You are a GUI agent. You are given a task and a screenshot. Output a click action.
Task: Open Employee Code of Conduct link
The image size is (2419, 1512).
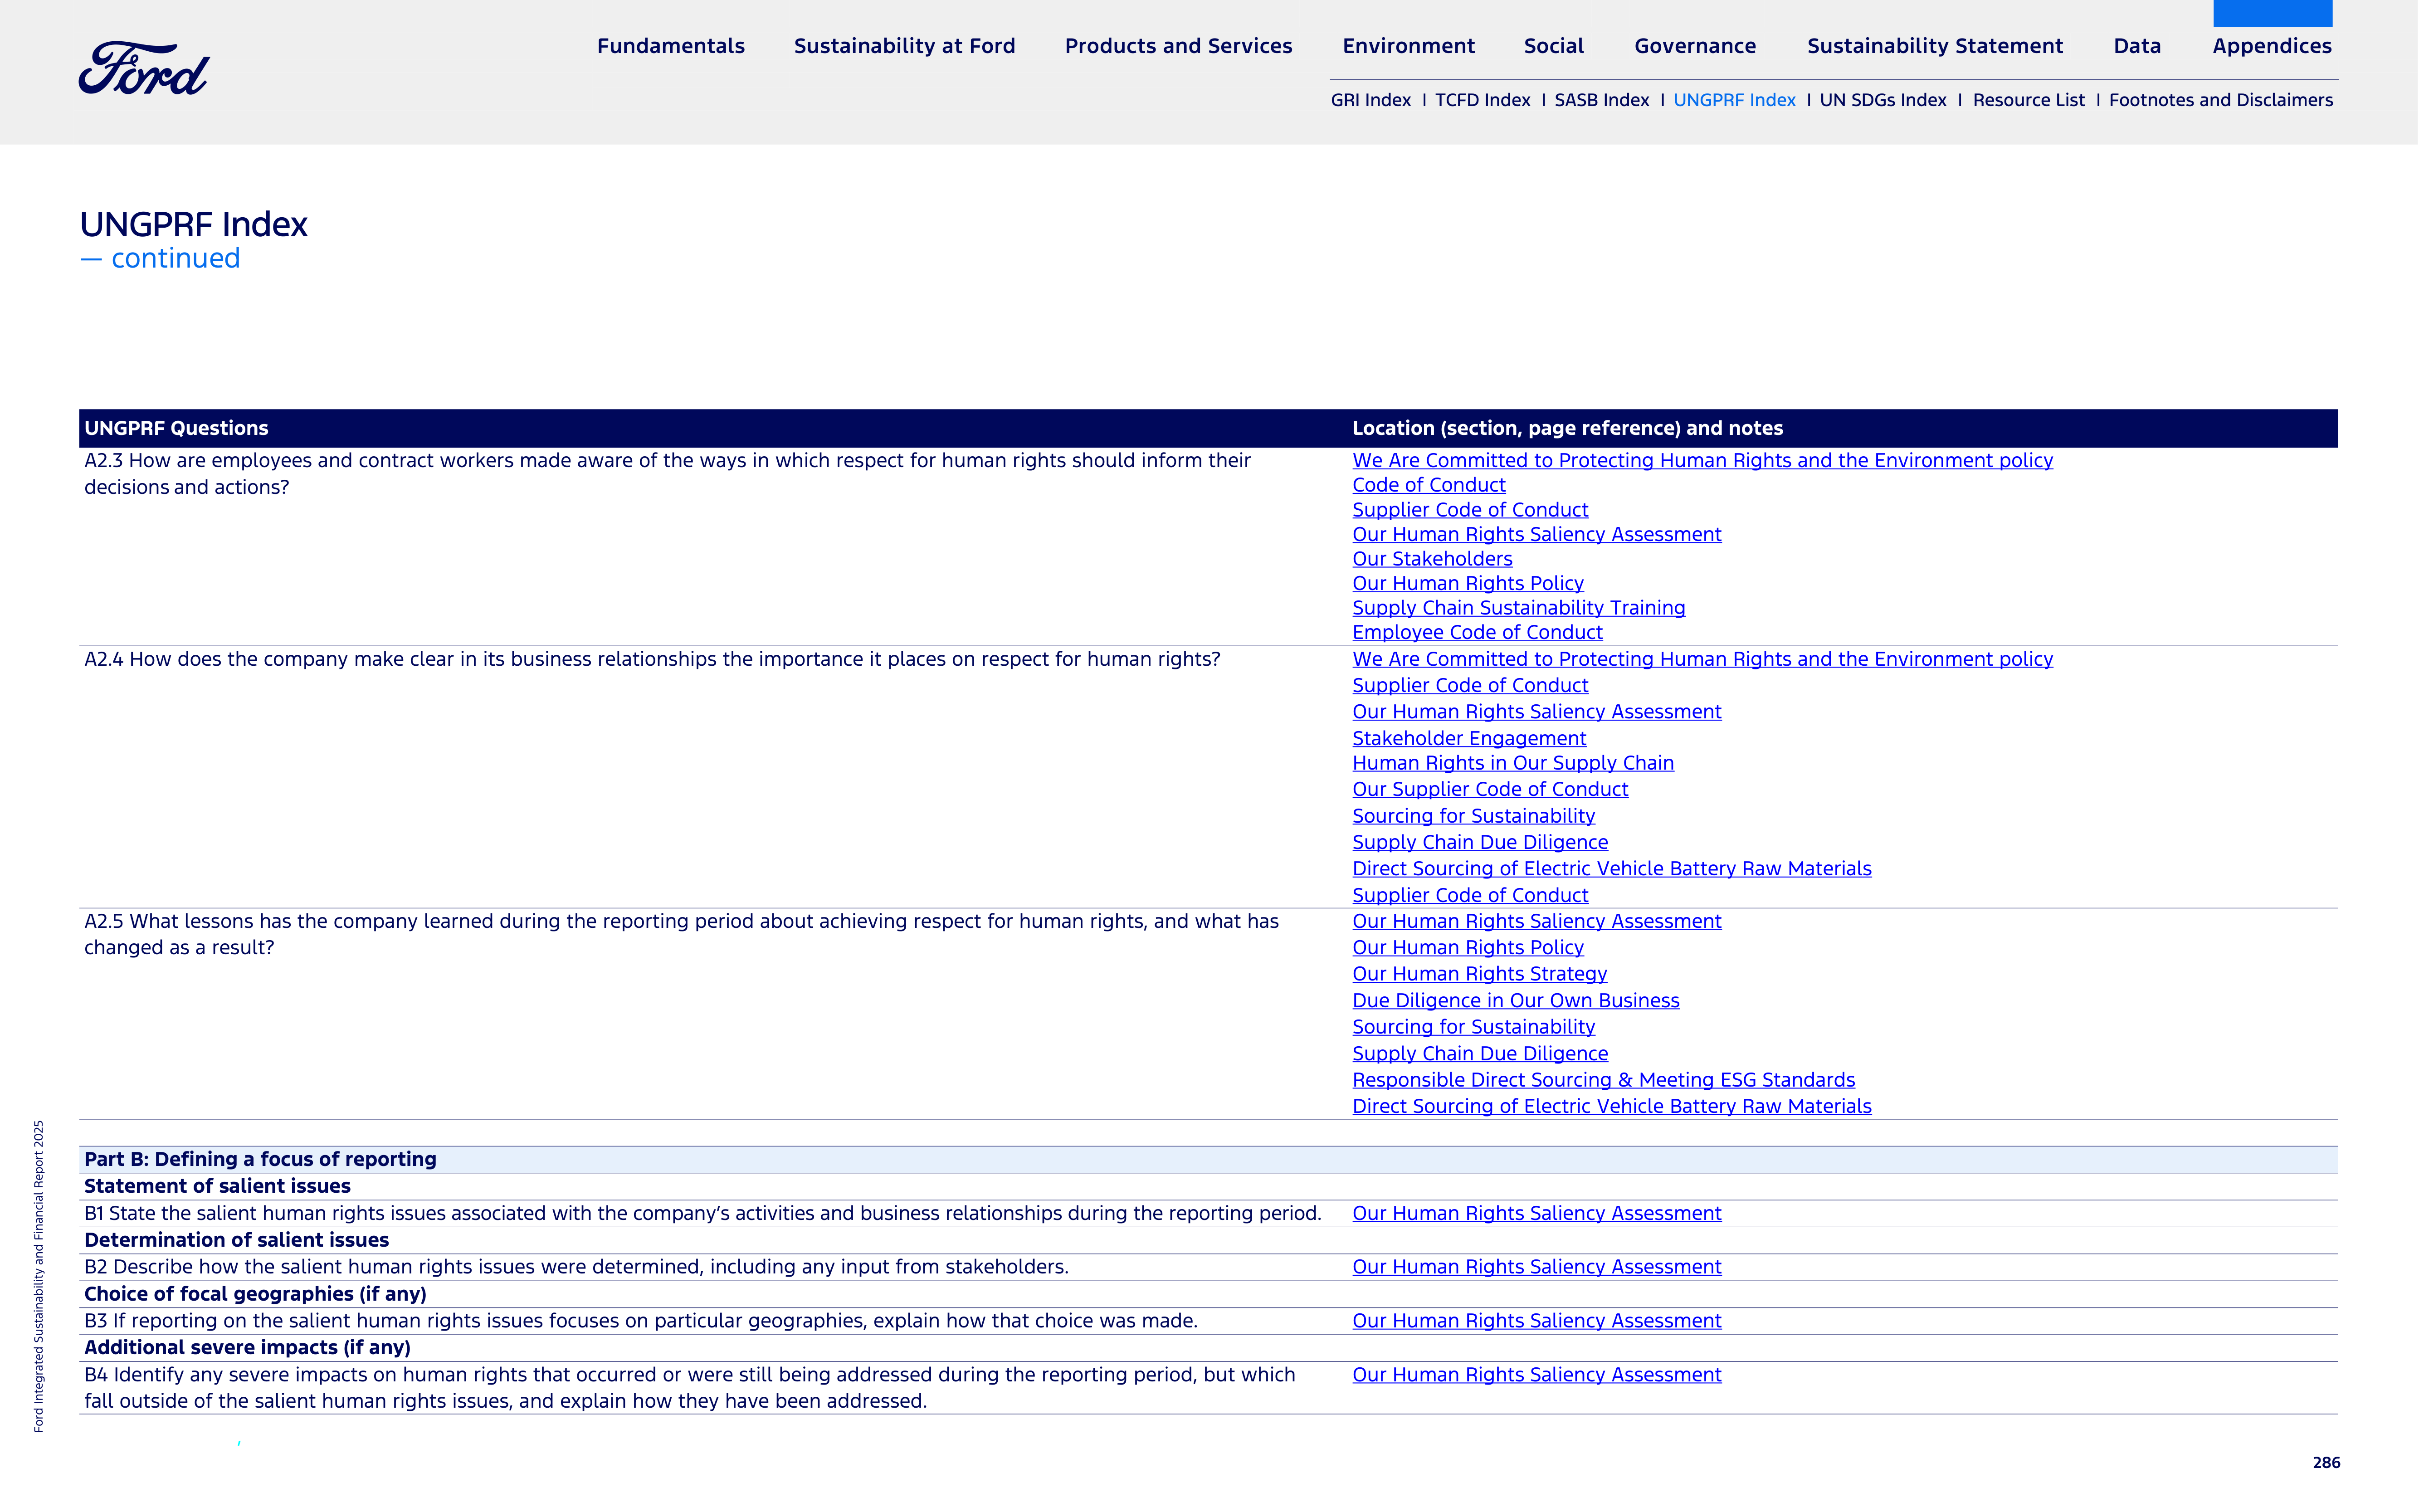[1477, 632]
